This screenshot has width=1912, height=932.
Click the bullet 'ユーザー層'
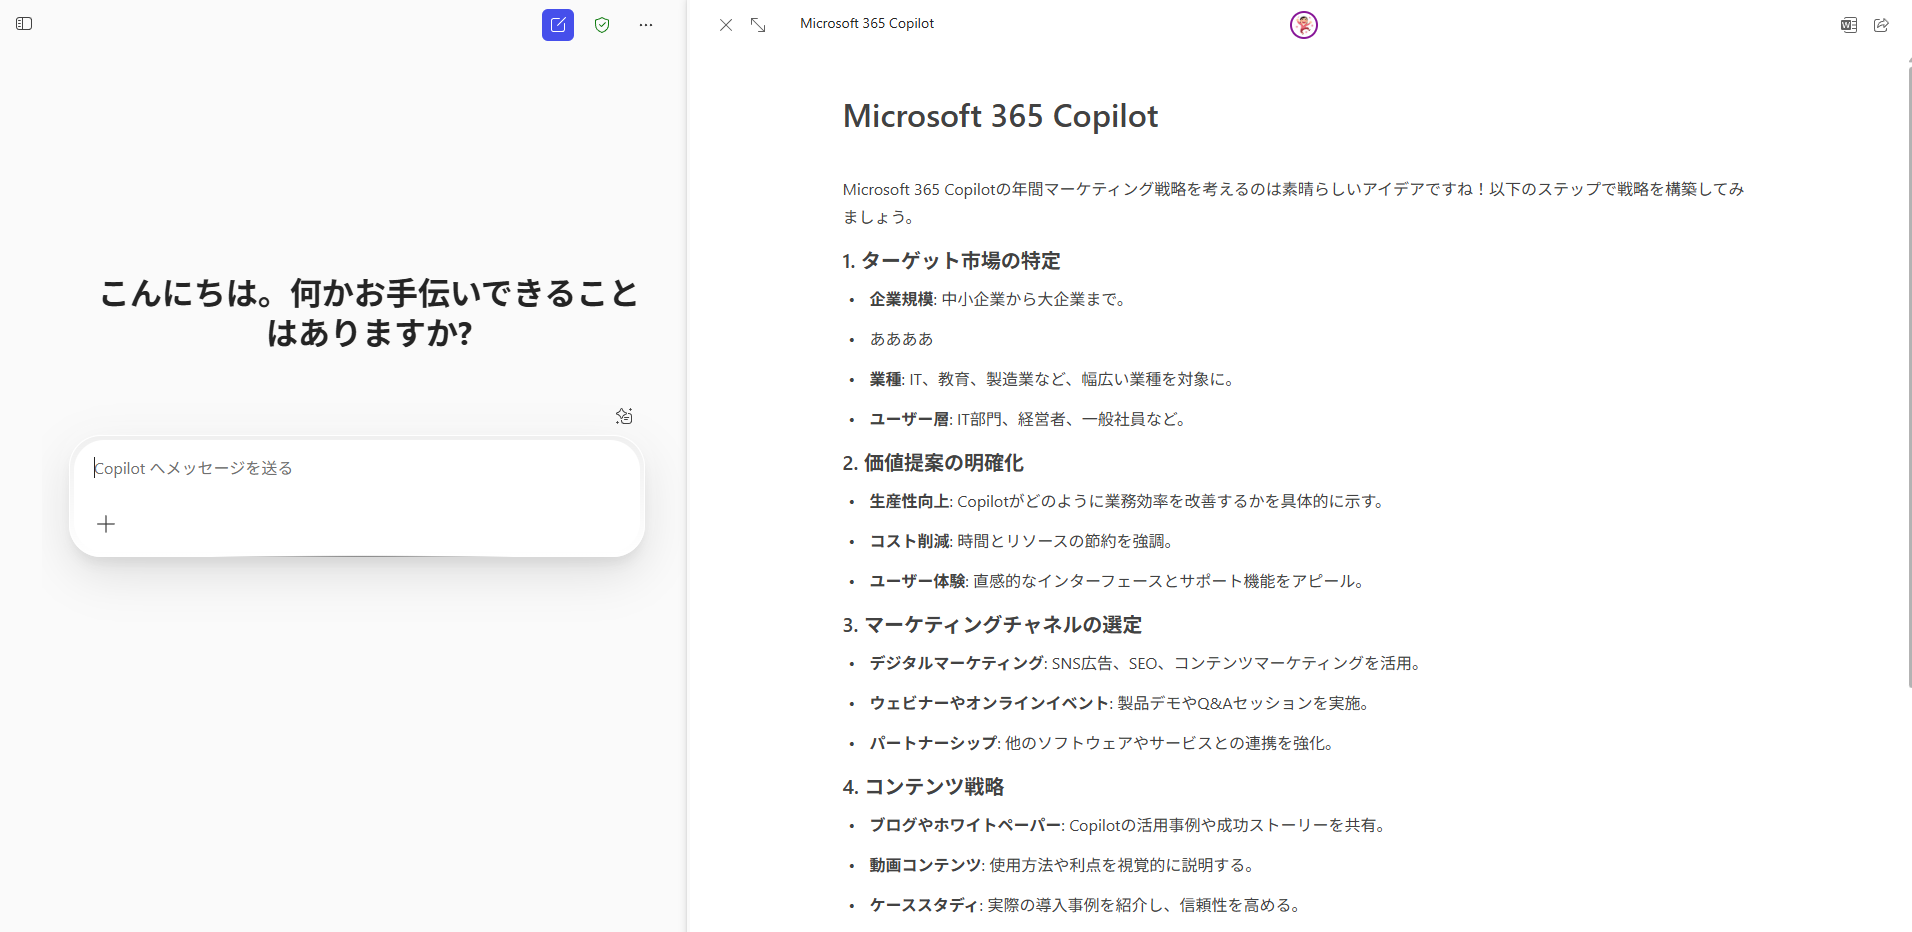(1028, 419)
